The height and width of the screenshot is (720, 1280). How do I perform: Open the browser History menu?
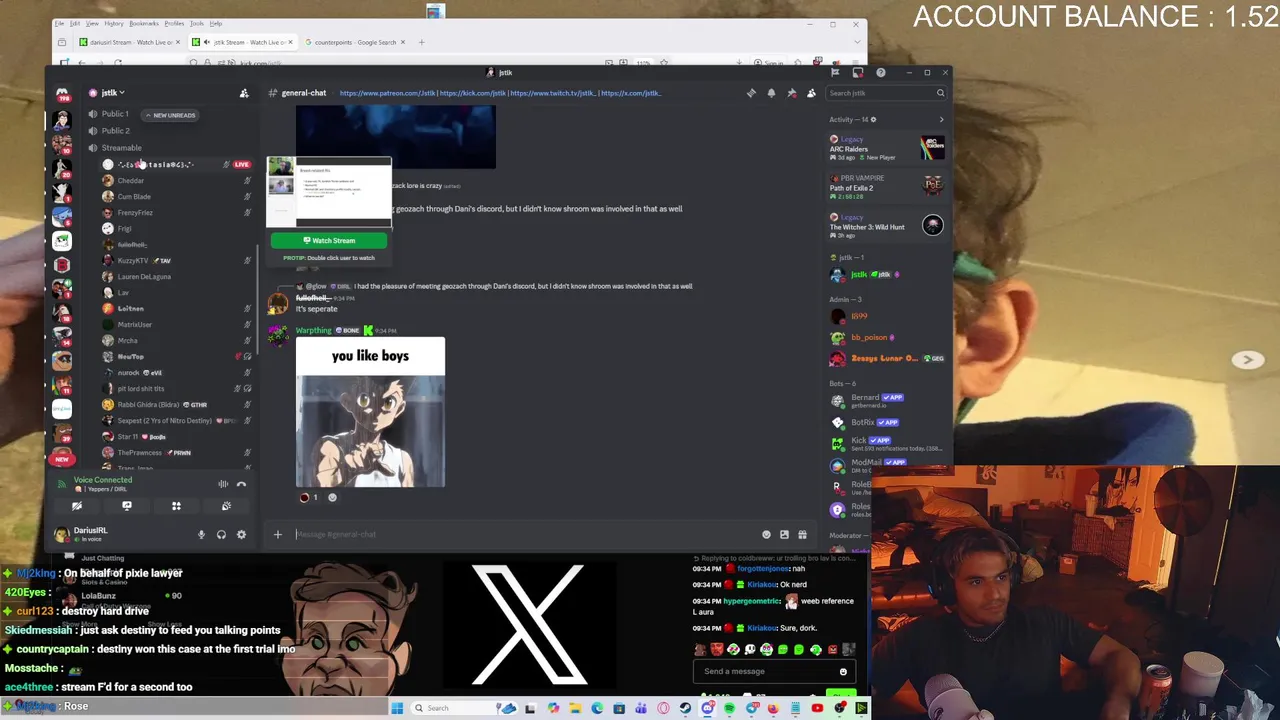click(x=114, y=23)
